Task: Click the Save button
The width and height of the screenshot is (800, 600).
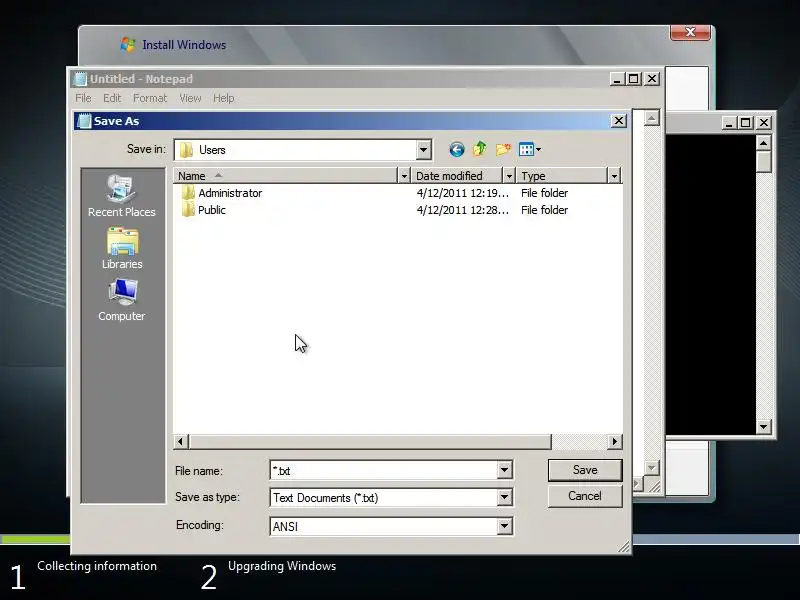Action: click(x=585, y=470)
